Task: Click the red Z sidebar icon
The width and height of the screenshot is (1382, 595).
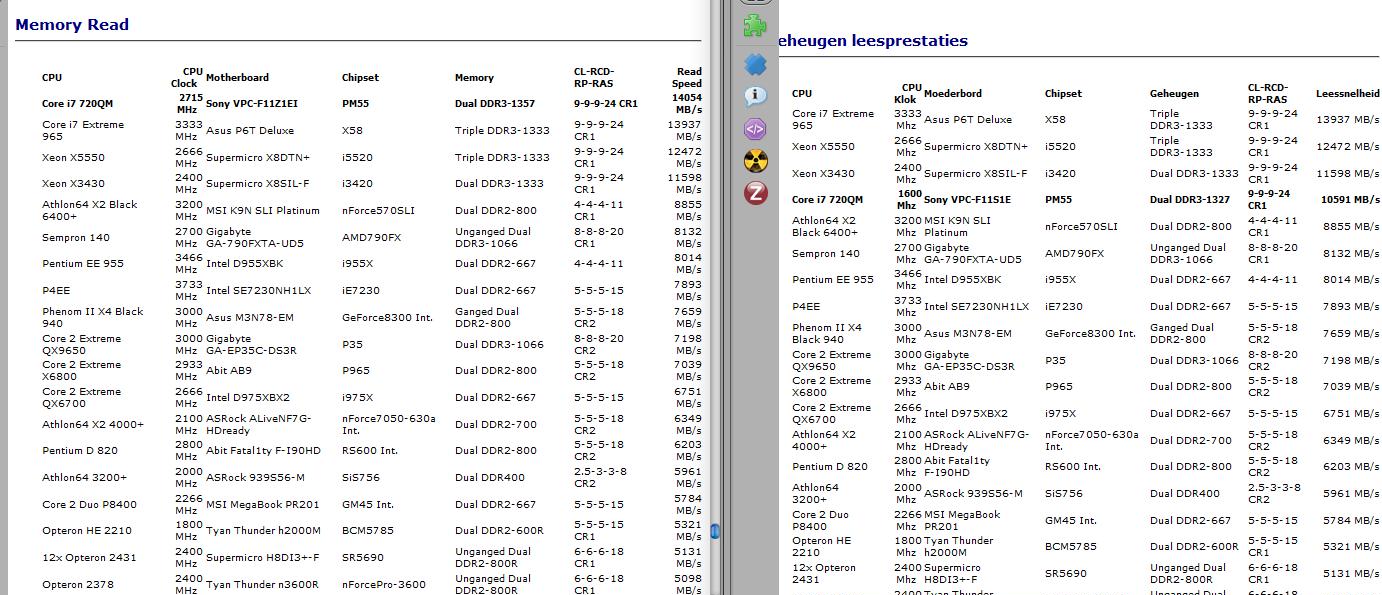Action: pyautogui.click(x=756, y=193)
